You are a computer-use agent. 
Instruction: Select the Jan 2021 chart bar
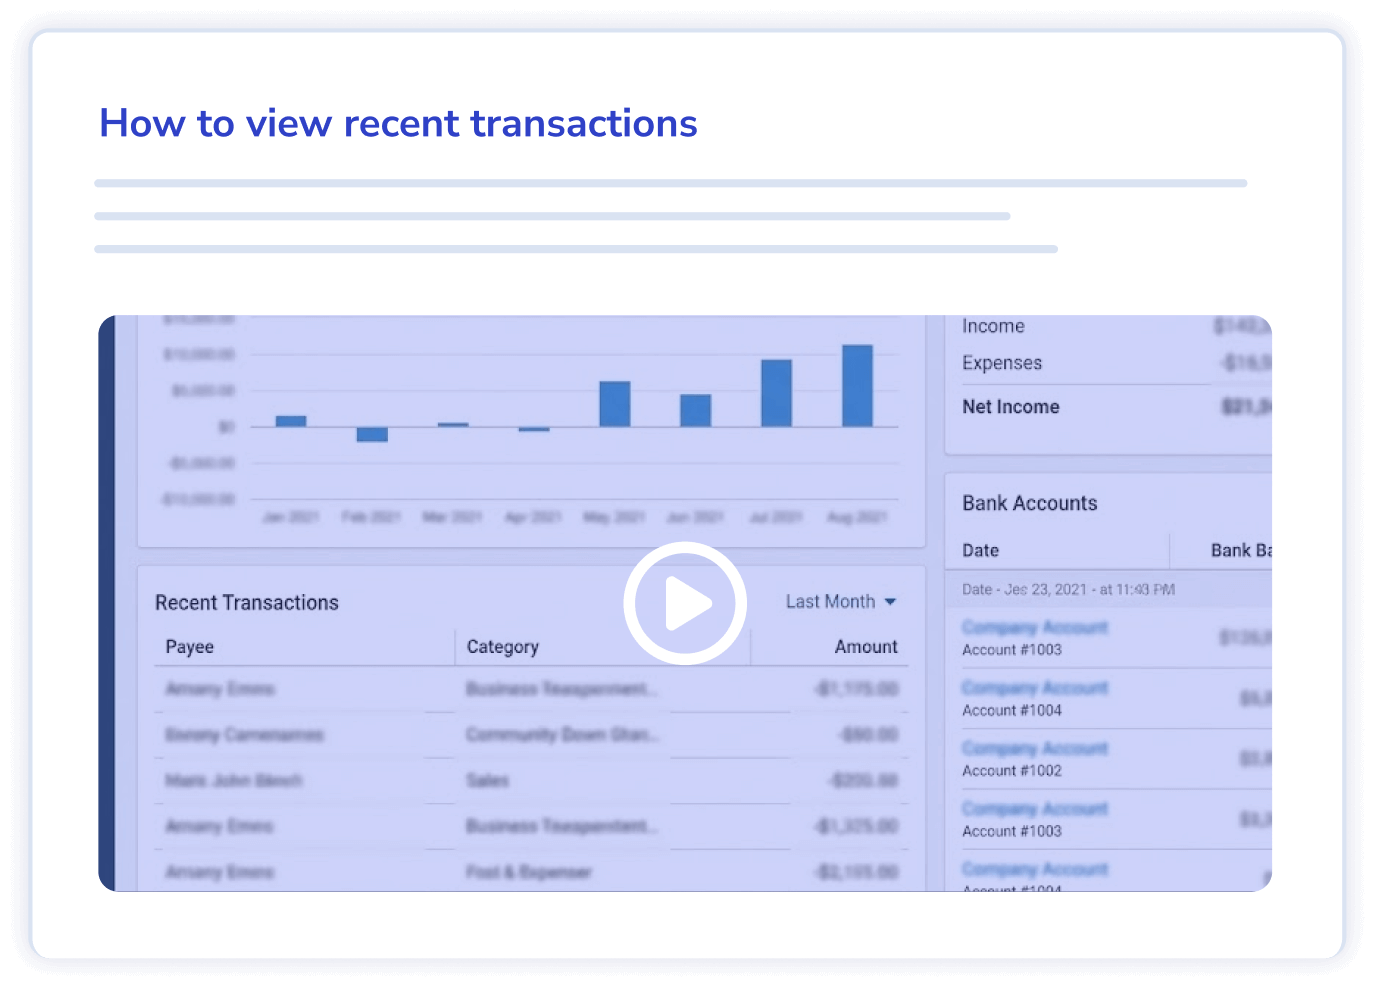coord(291,421)
